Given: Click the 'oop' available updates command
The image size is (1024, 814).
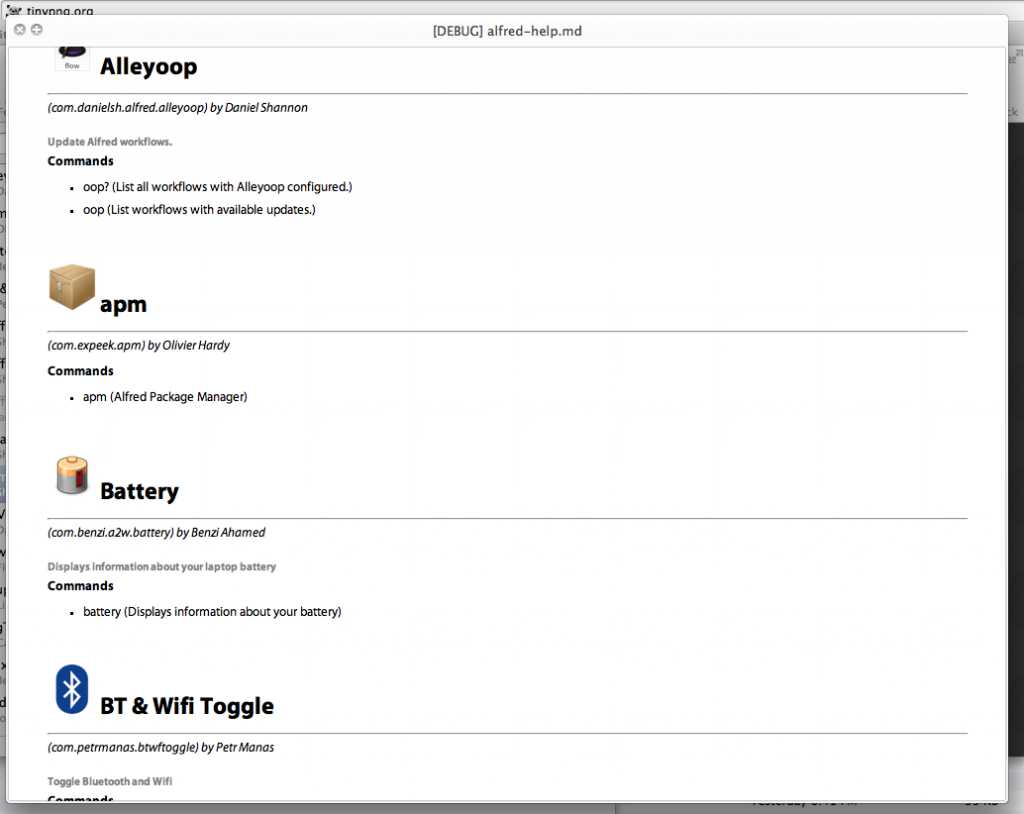Looking at the screenshot, I should 199,210.
